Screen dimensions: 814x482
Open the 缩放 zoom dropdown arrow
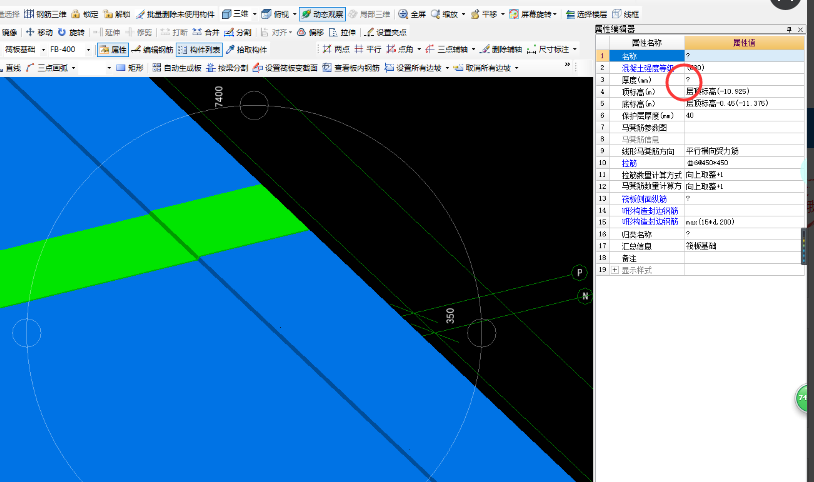pyautogui.click(x=464, y=14)
